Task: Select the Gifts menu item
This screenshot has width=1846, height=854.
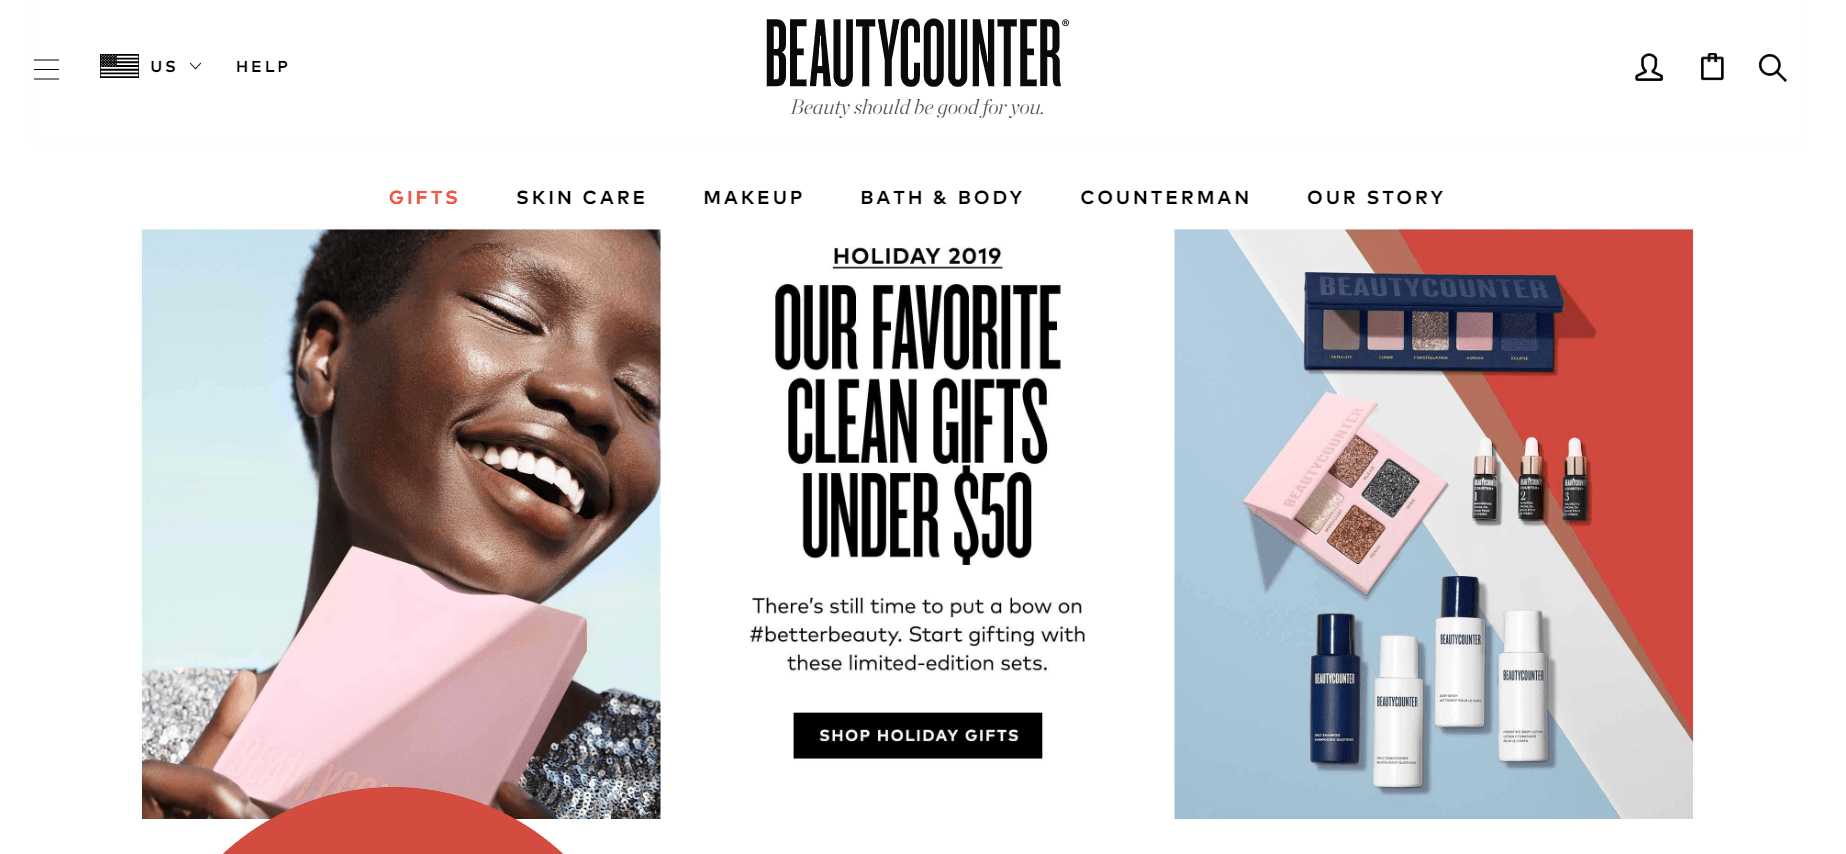Action: click(x=424, y=198)
